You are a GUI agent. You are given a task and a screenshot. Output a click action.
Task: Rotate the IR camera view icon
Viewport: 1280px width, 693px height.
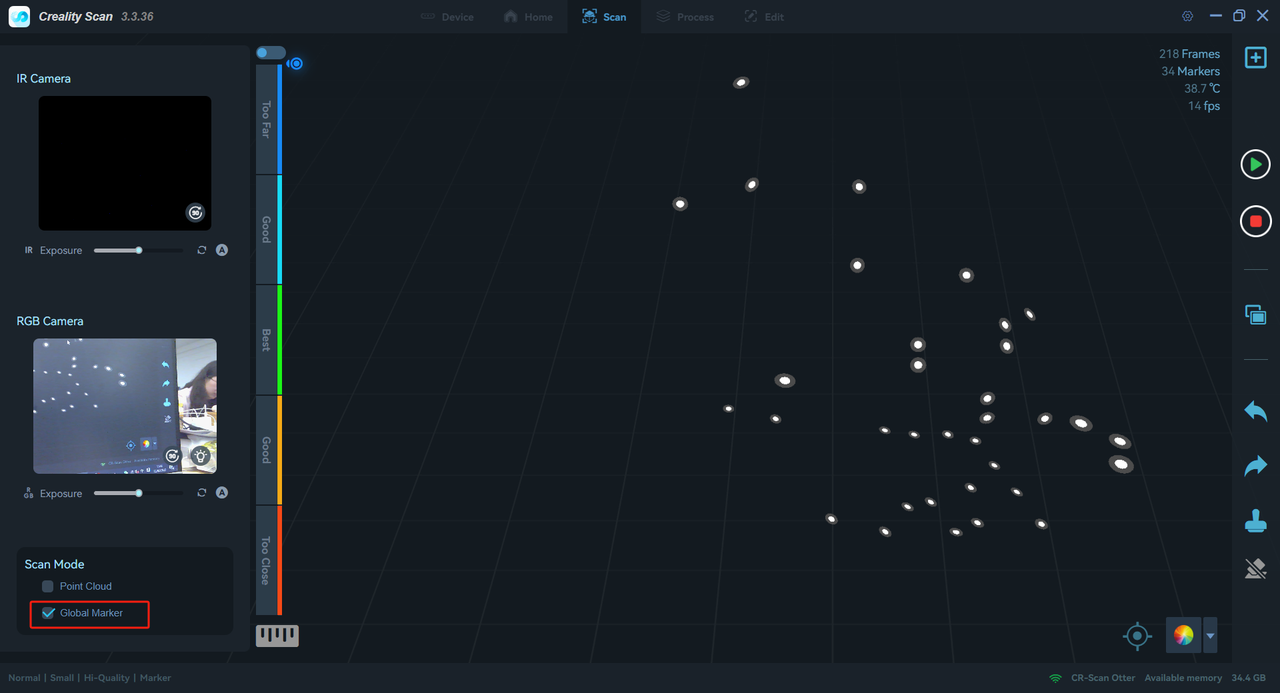tap(196, 212)
